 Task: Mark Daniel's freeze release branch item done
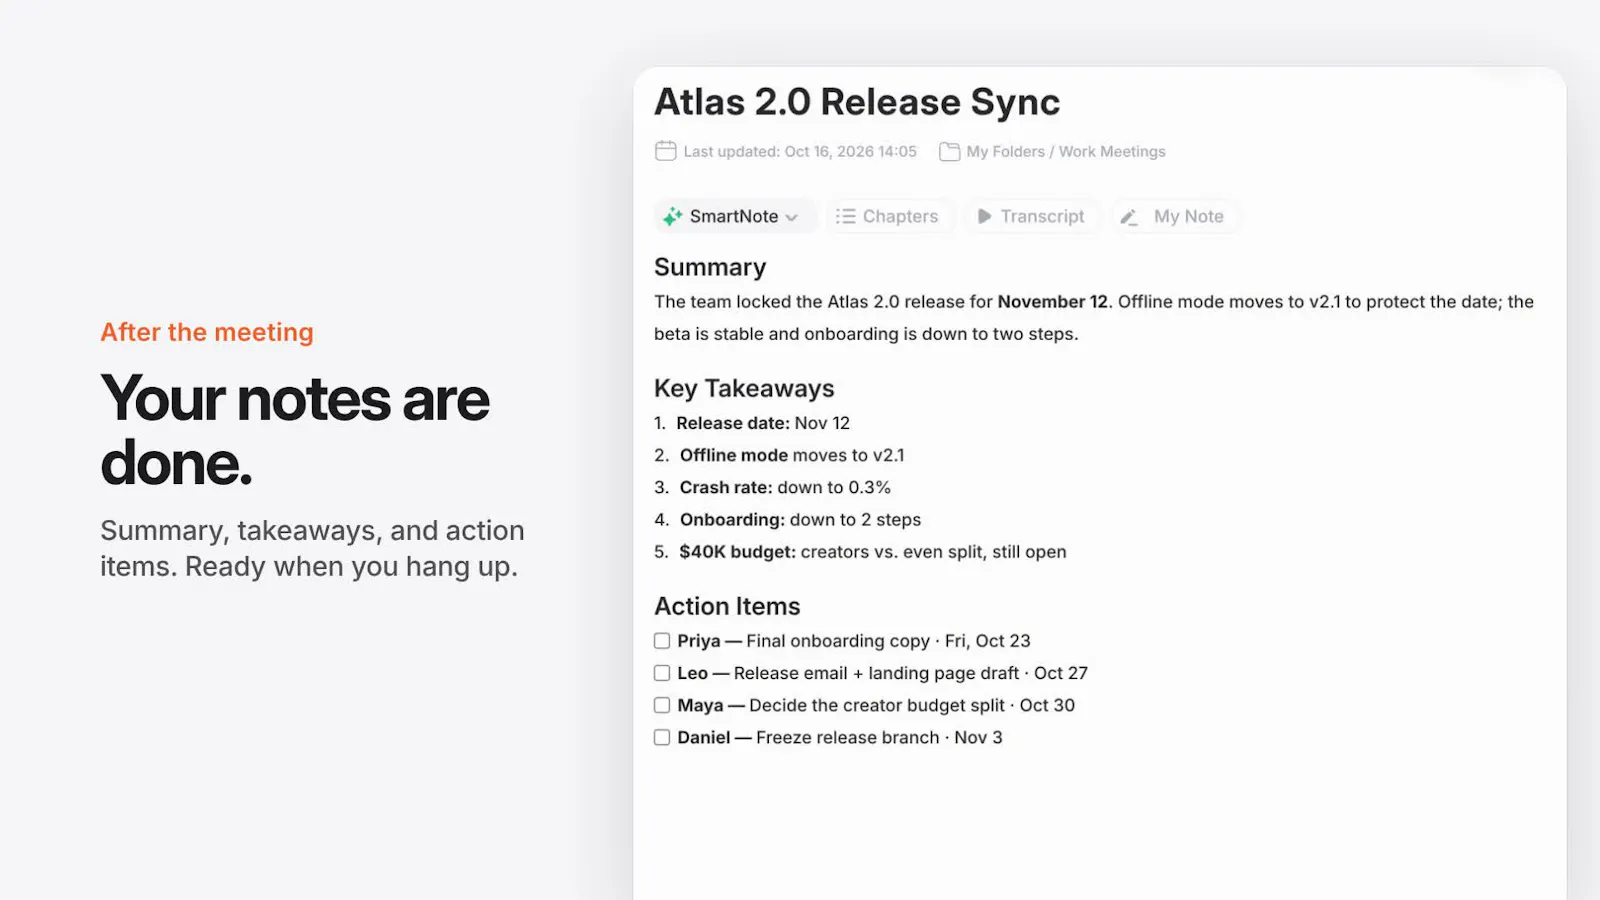(662, 737)
